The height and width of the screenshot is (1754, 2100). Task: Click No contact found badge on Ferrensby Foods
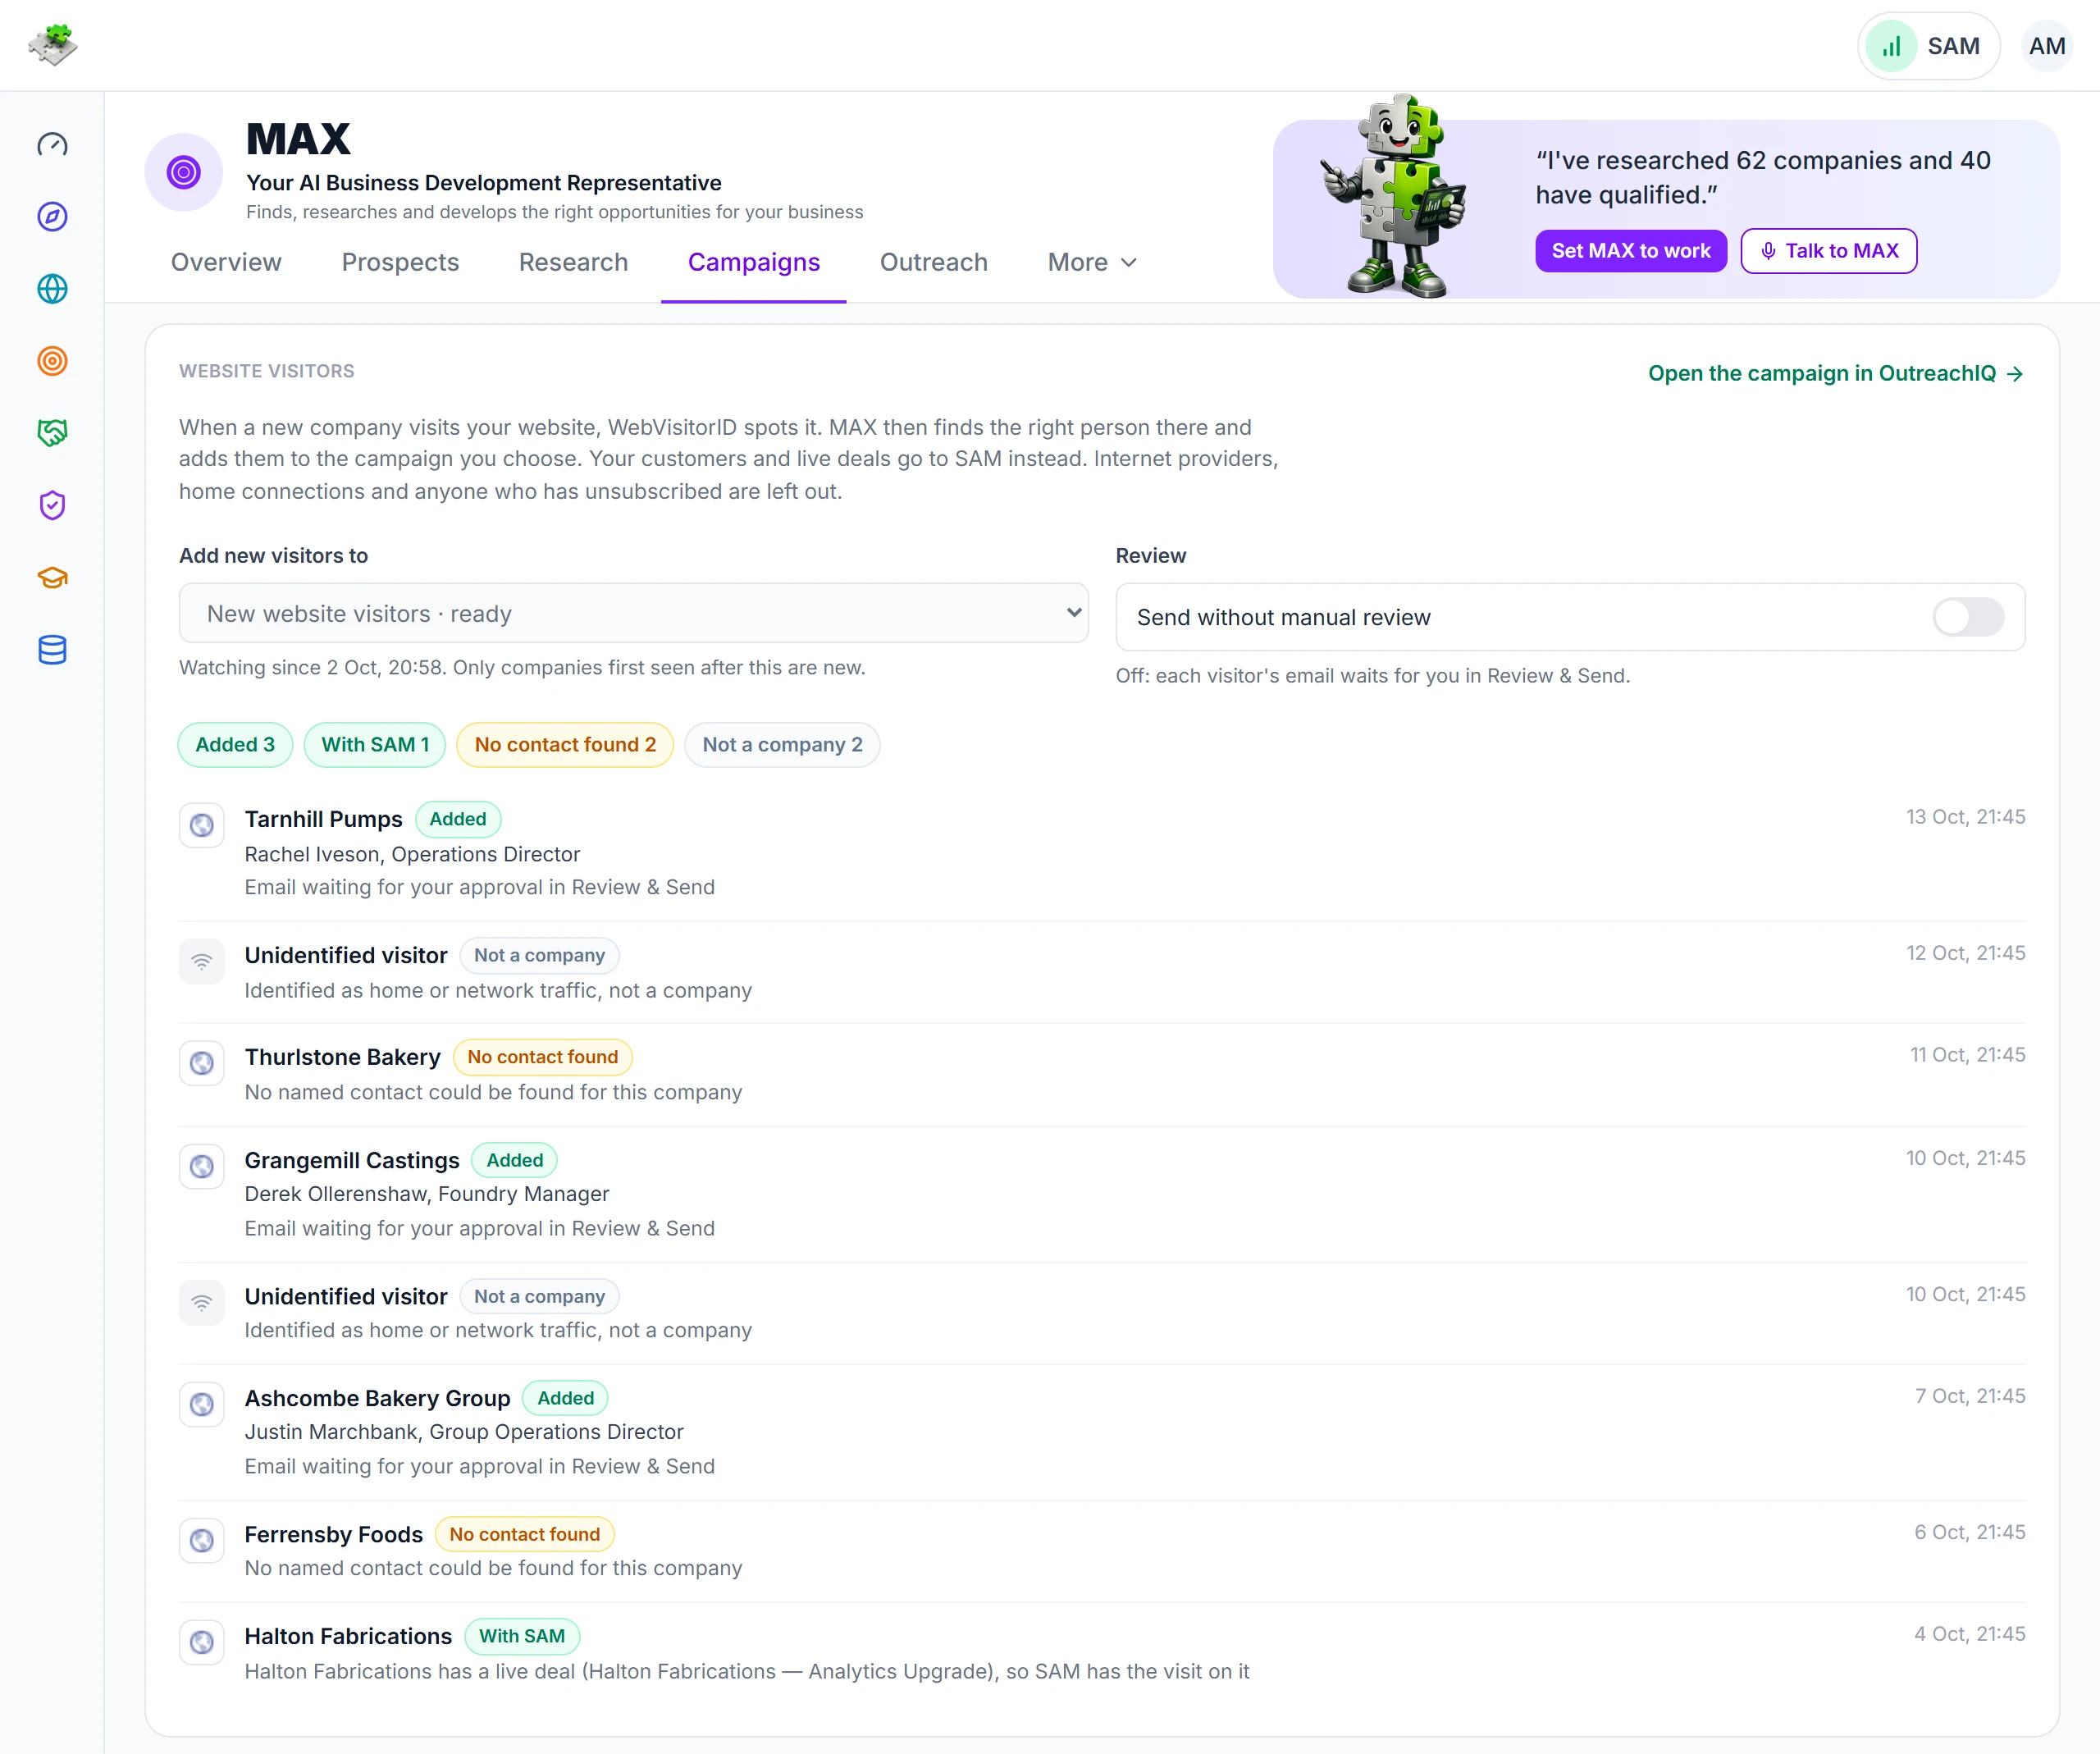click(524, 1534)
